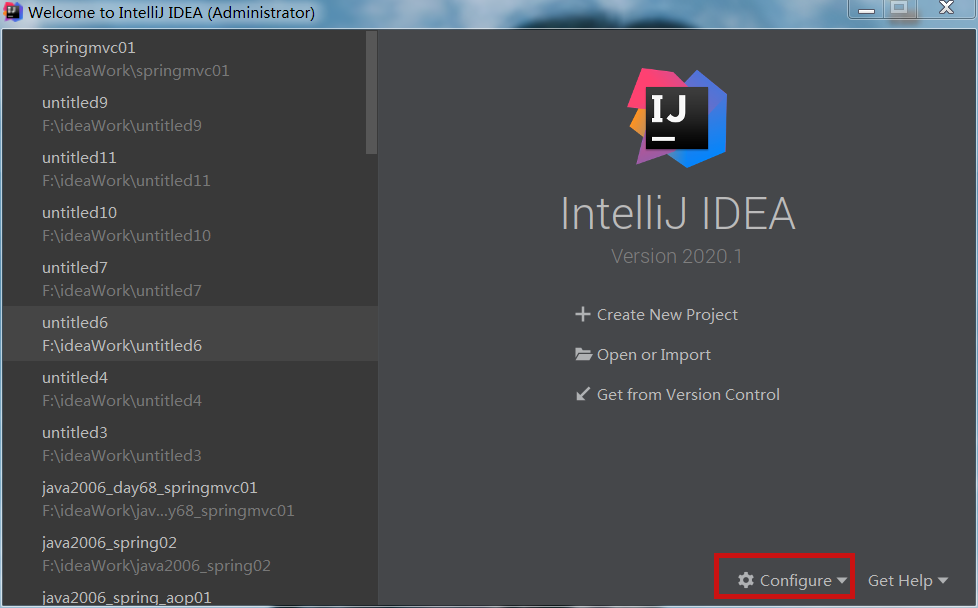Open the highlighted project untitled6
This screenshot has width=978, height=608.
coord(190,333)
